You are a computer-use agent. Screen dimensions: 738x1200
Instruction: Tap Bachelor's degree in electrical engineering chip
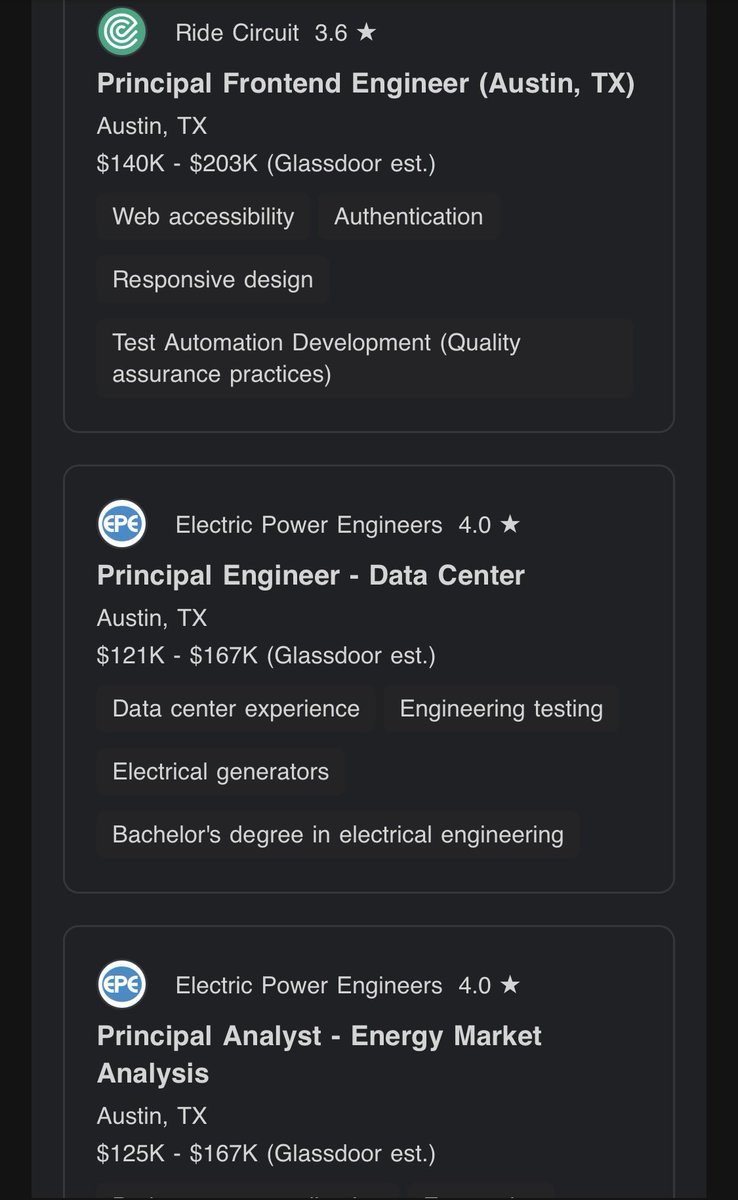[x=338, y=834]
